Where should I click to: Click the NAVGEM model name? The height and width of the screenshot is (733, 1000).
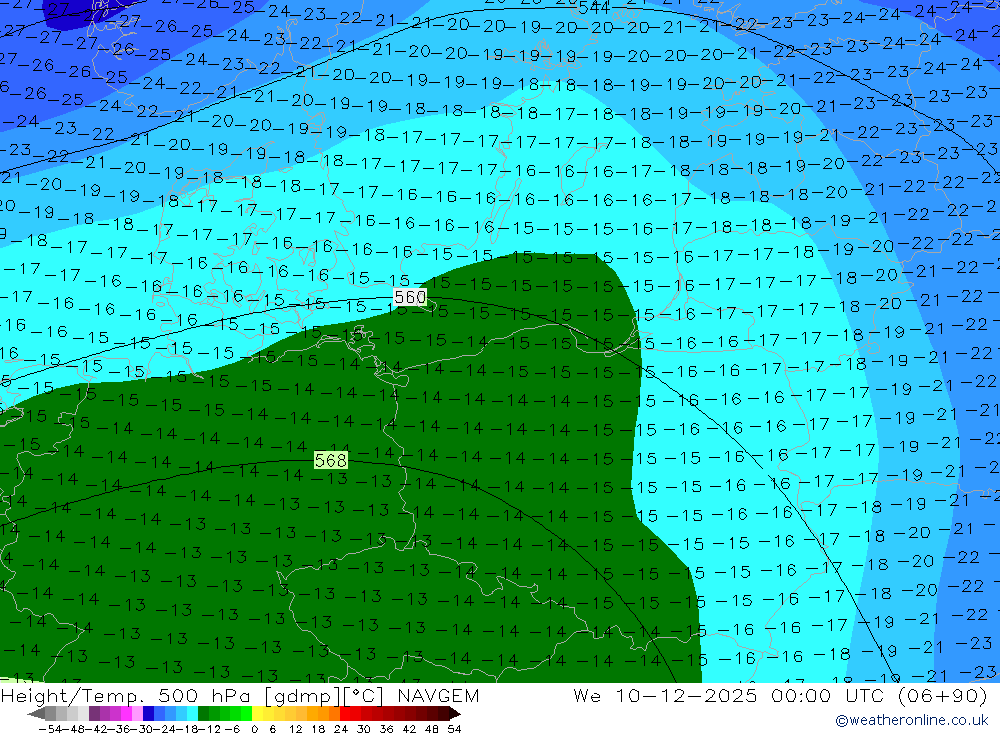click(x=438, y=696)
